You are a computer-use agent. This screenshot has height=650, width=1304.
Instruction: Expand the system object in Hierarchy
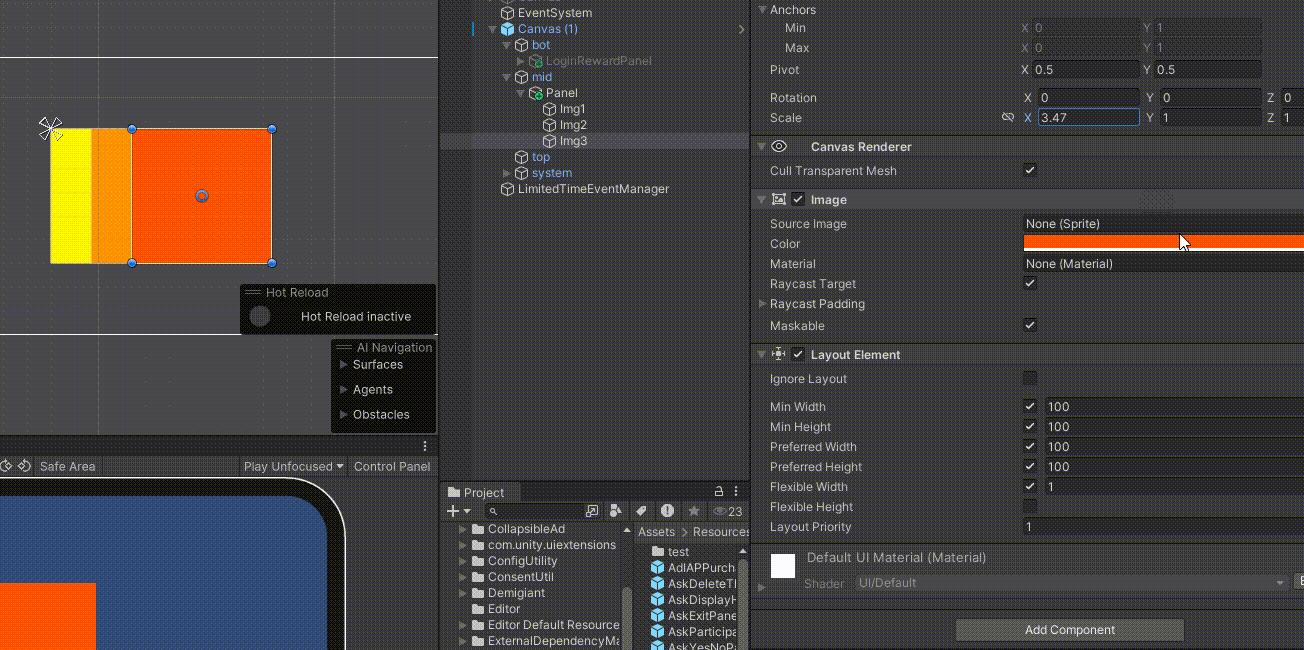(506, 173)
